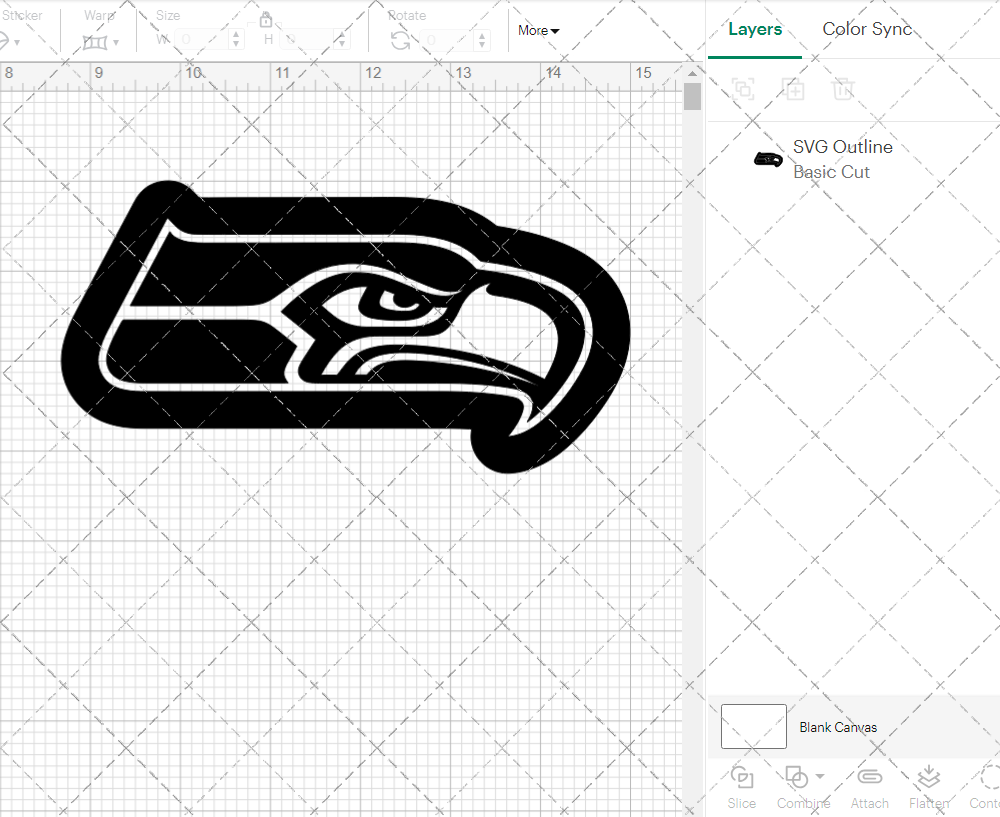
Task: Click the Flatten icon
Action: pos(928,778)
